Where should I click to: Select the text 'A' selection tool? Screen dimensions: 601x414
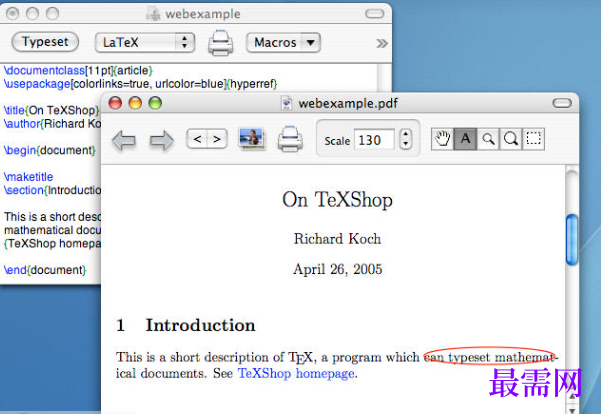[465, 138]
